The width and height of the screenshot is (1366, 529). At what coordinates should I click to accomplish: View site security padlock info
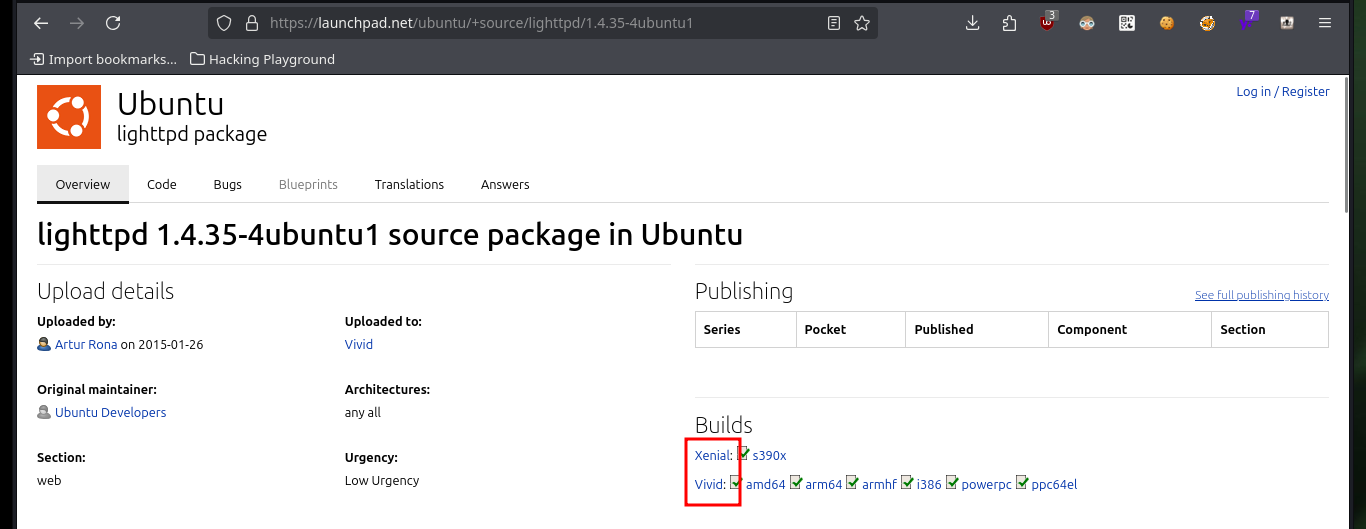coord(250,23)
